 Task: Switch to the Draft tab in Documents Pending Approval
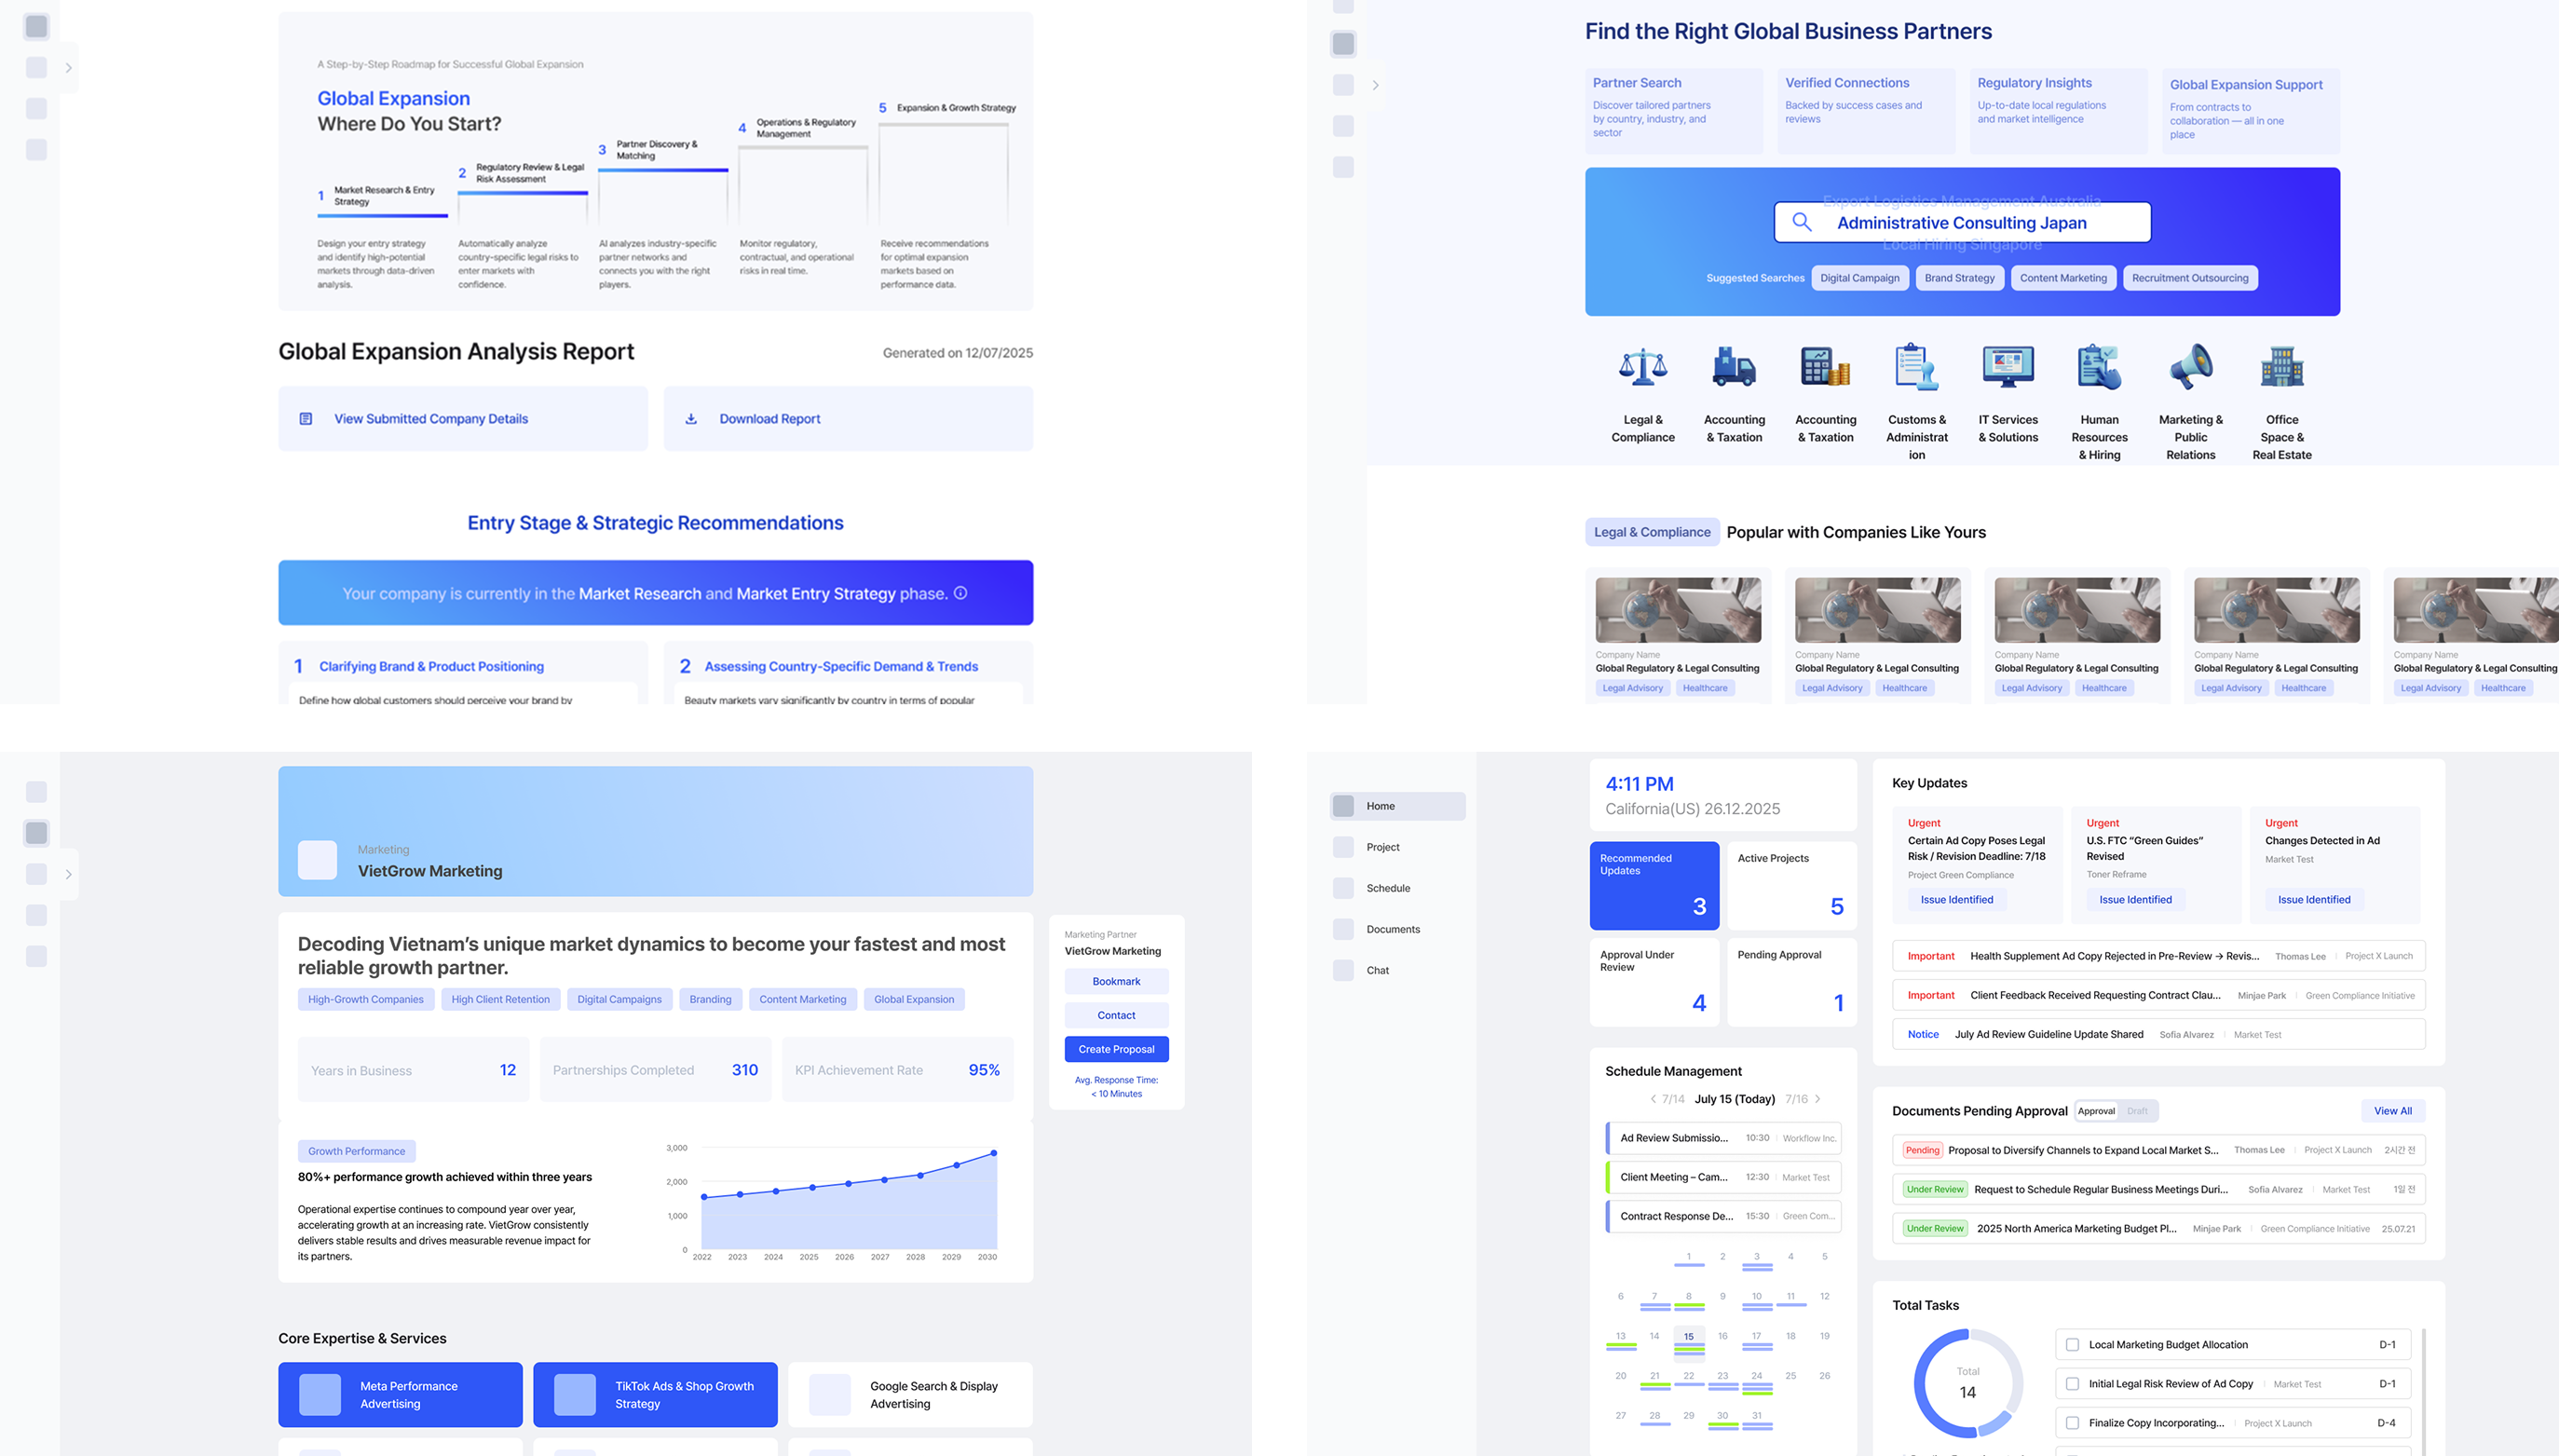click(x=2136, y=1111)
